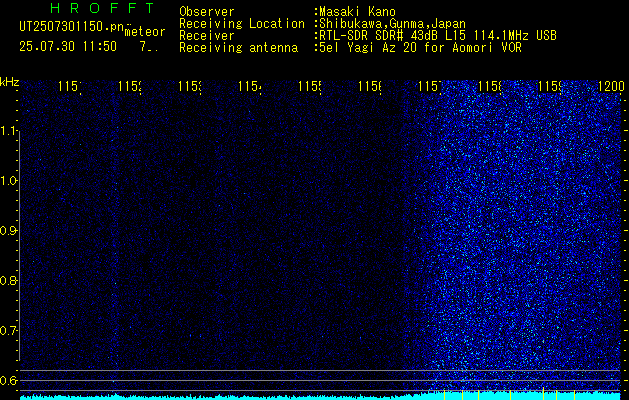Click the "Receiving antenna" label
Image resolution: width=629 pixels, height=400 pixels.
239,48
